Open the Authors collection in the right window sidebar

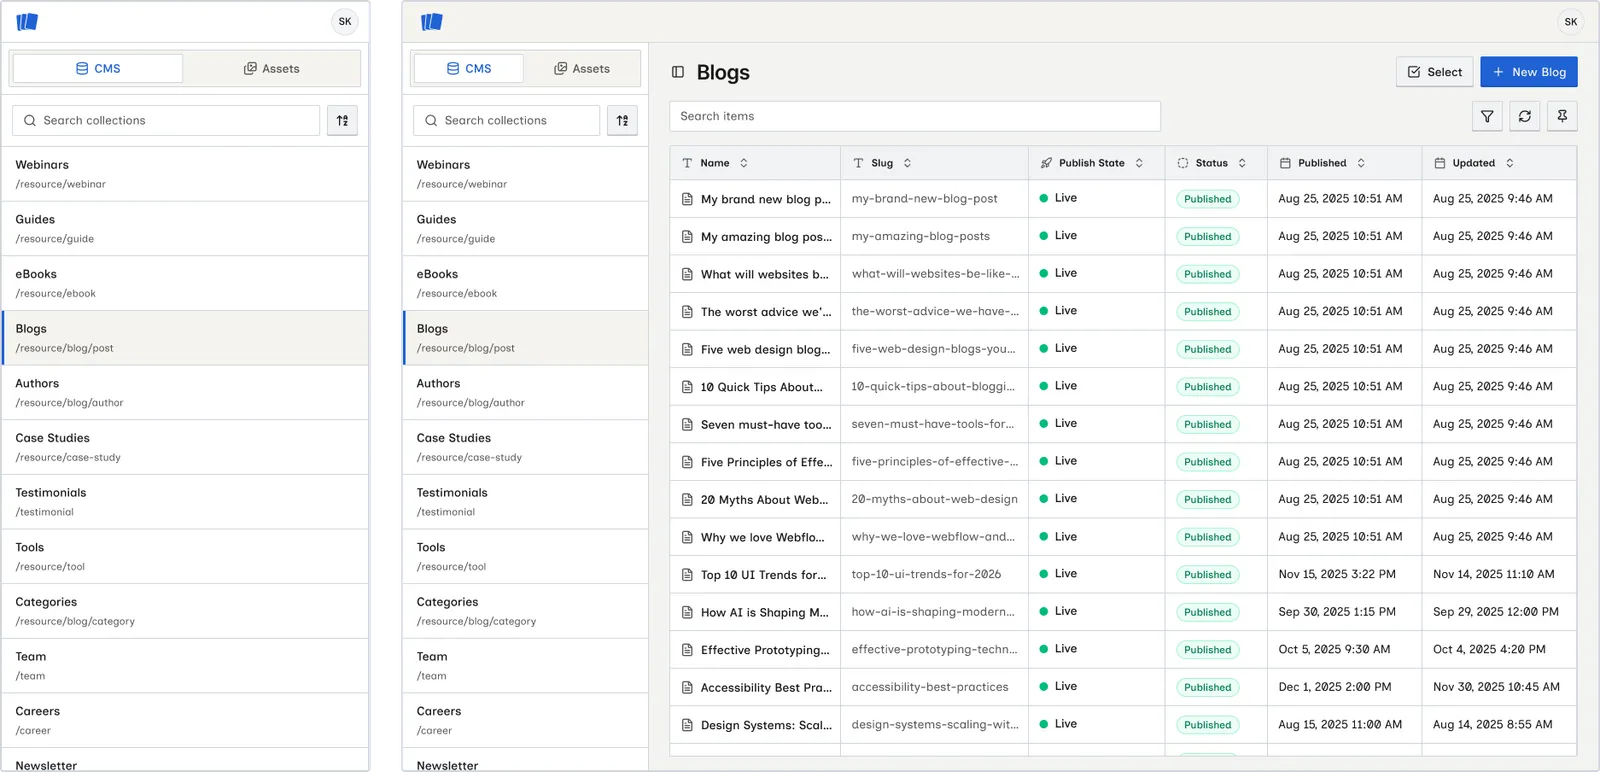pos(526,393)
